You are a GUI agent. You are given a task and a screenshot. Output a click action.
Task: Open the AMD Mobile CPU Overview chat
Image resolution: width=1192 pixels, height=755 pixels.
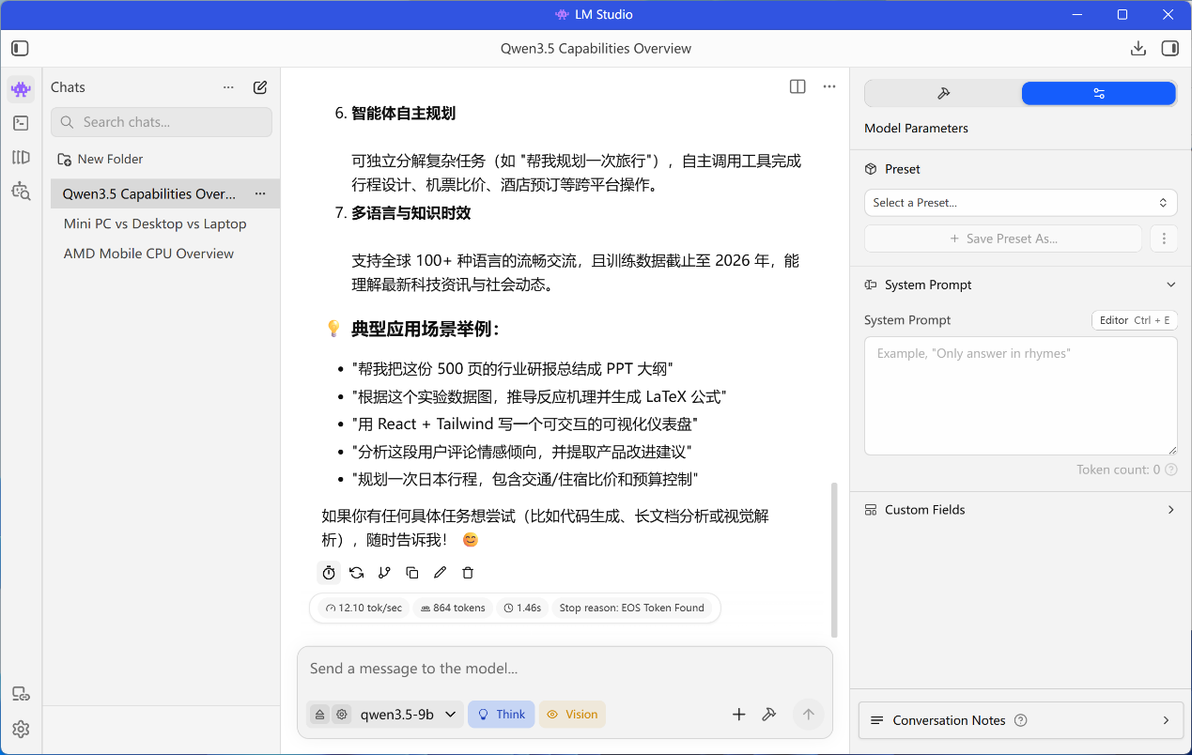click(149, 254)
